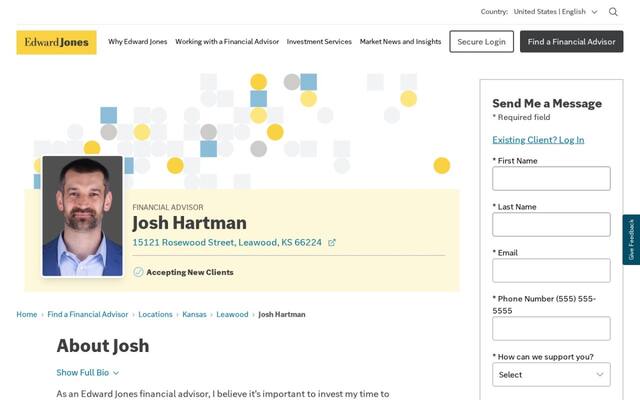640x400 pixels.
Task: Focus the Email input field
Action: tap(551, 270)
